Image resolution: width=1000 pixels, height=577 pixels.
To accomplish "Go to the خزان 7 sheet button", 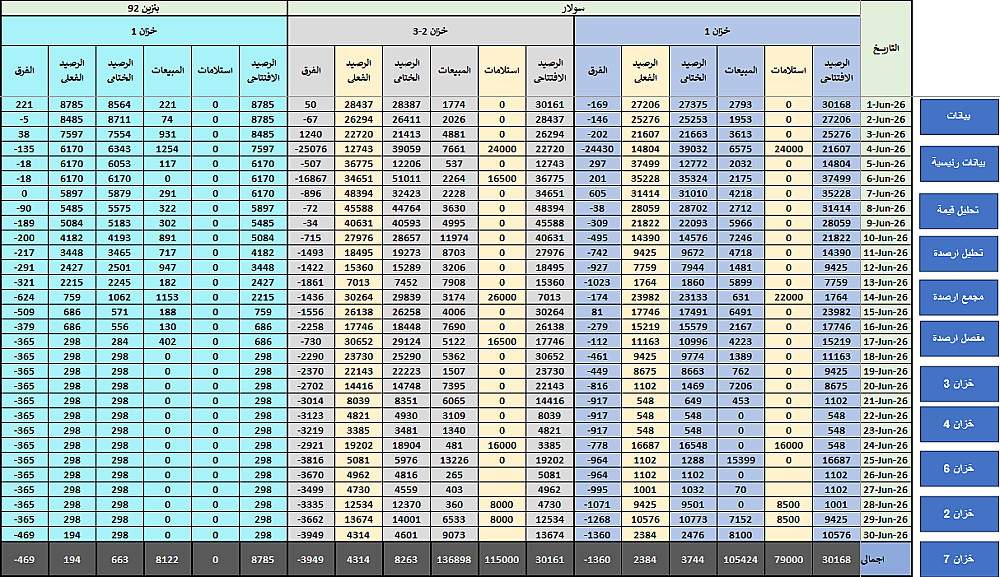I will [959, 559].
